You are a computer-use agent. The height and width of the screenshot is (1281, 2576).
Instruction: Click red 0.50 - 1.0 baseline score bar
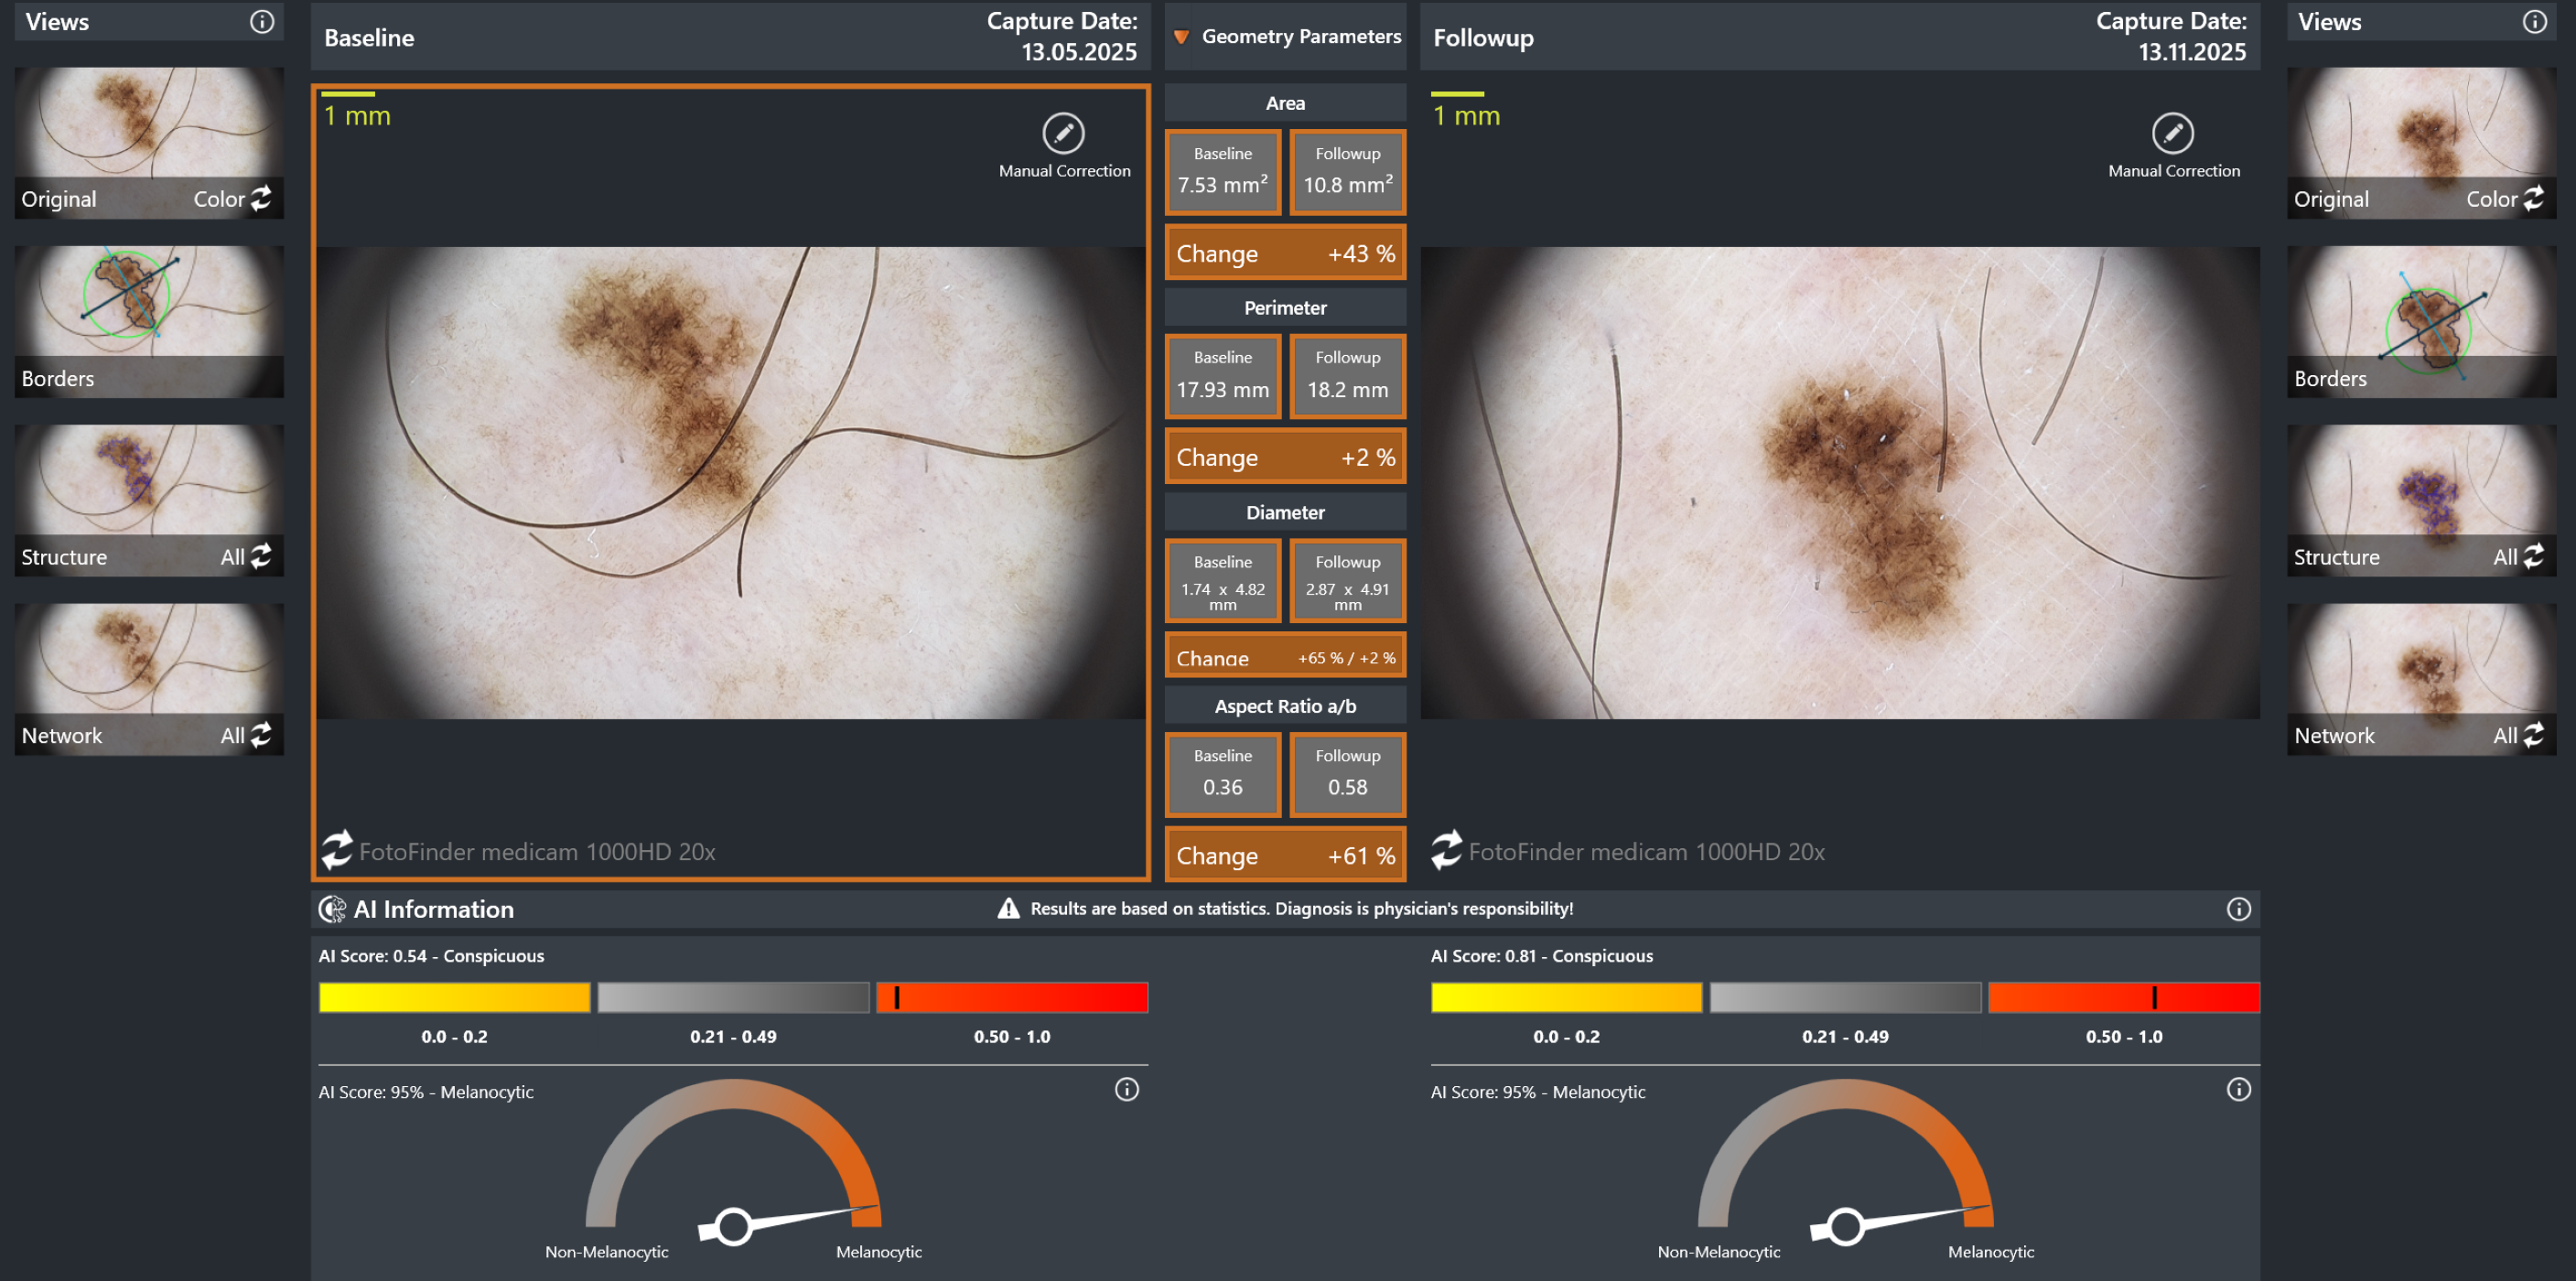point(1011,997)
